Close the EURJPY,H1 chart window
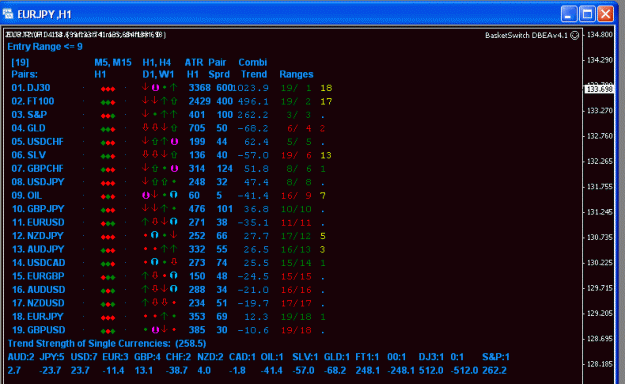 [x=605, y=14]
